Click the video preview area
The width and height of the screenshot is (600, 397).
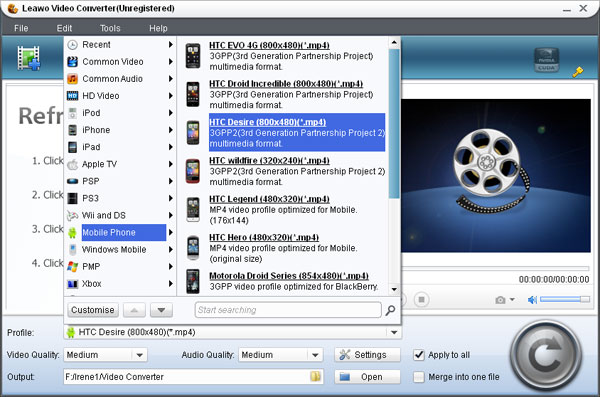496,175
